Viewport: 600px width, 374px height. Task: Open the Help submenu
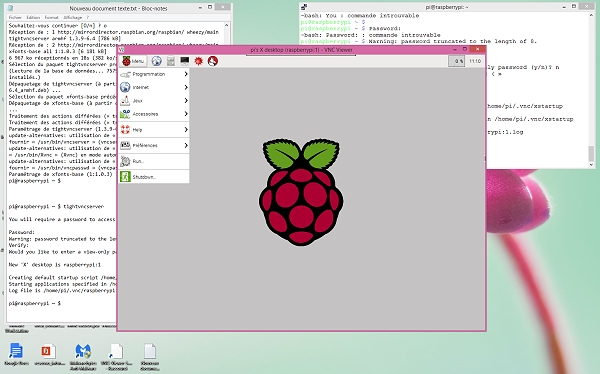coord(154,130)
